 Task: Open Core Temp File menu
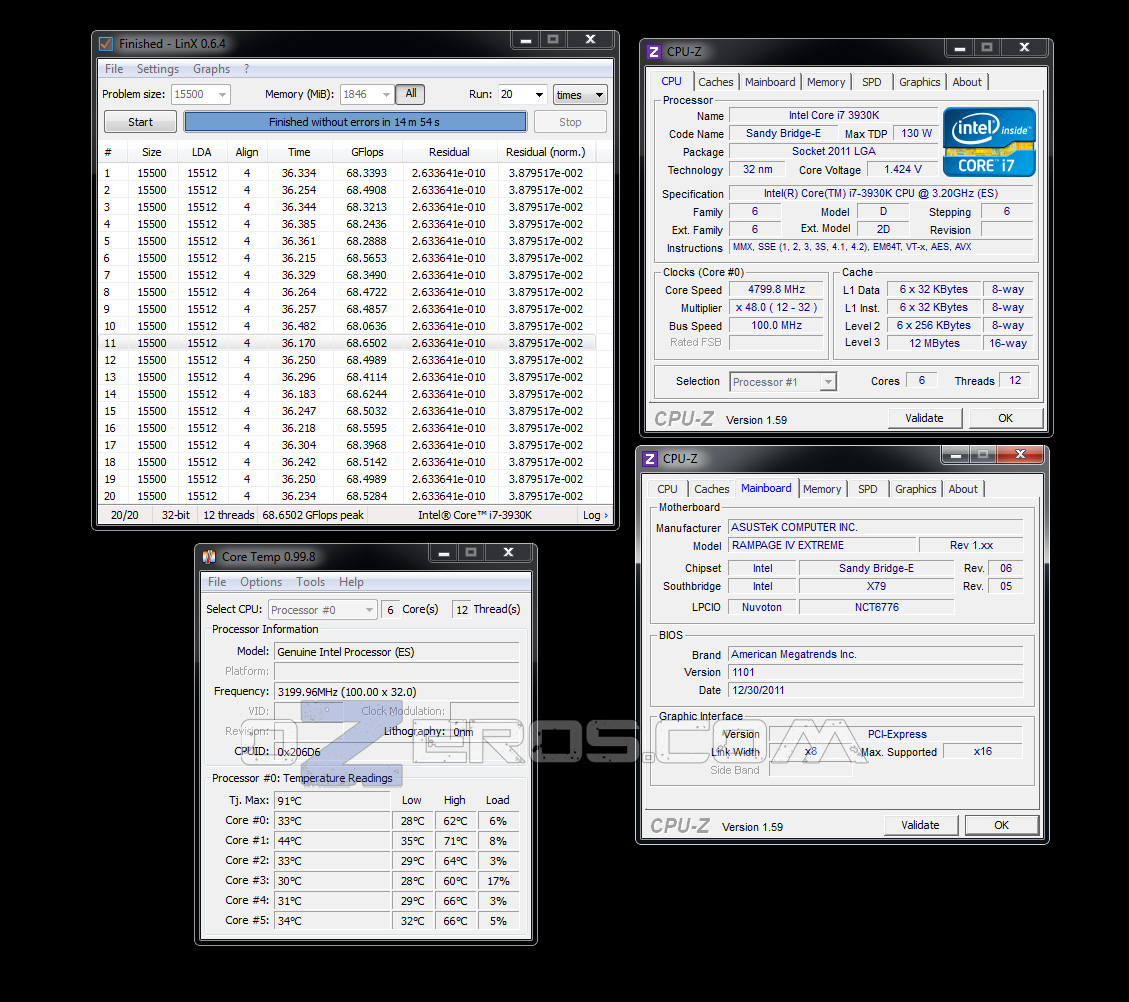(217, 582)
